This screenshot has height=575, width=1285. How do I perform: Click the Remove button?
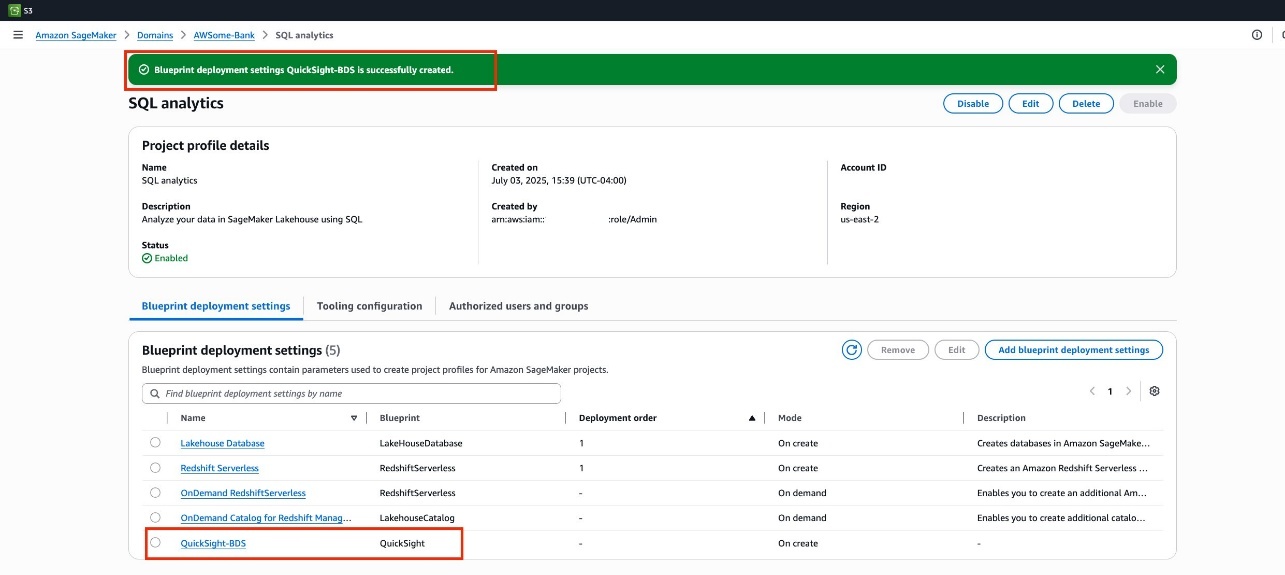[897, 350]
